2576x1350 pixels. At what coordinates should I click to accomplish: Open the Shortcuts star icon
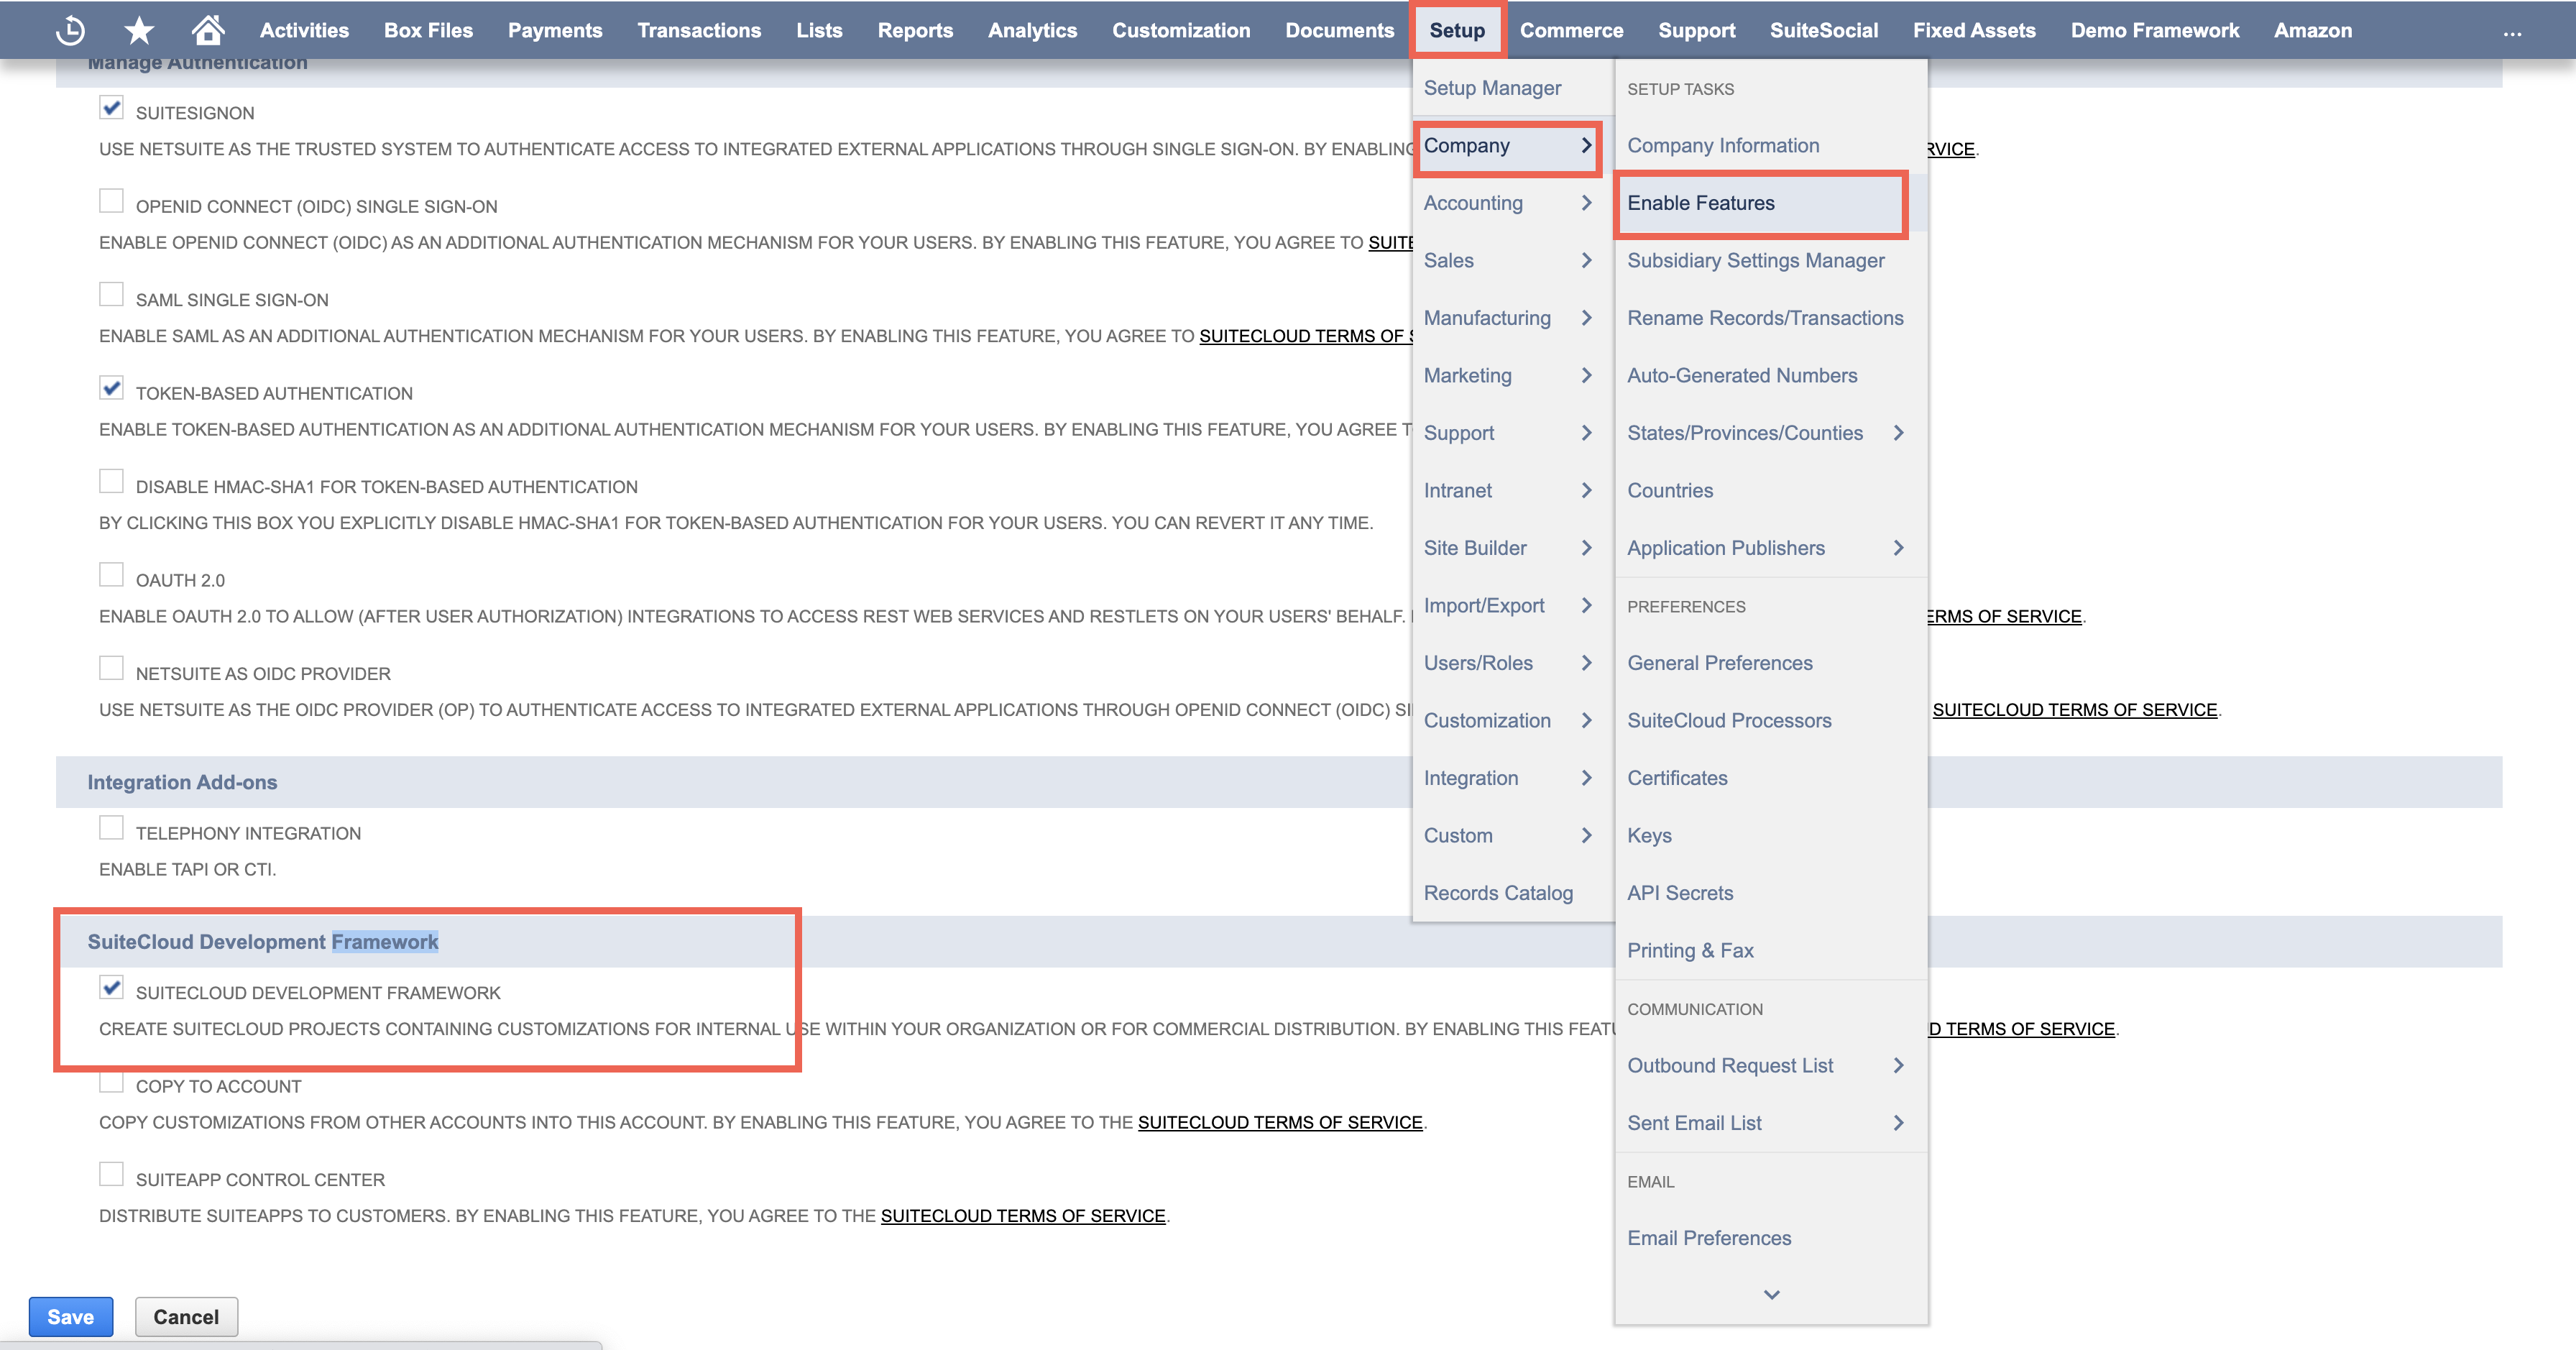click(x=139, y=30)
